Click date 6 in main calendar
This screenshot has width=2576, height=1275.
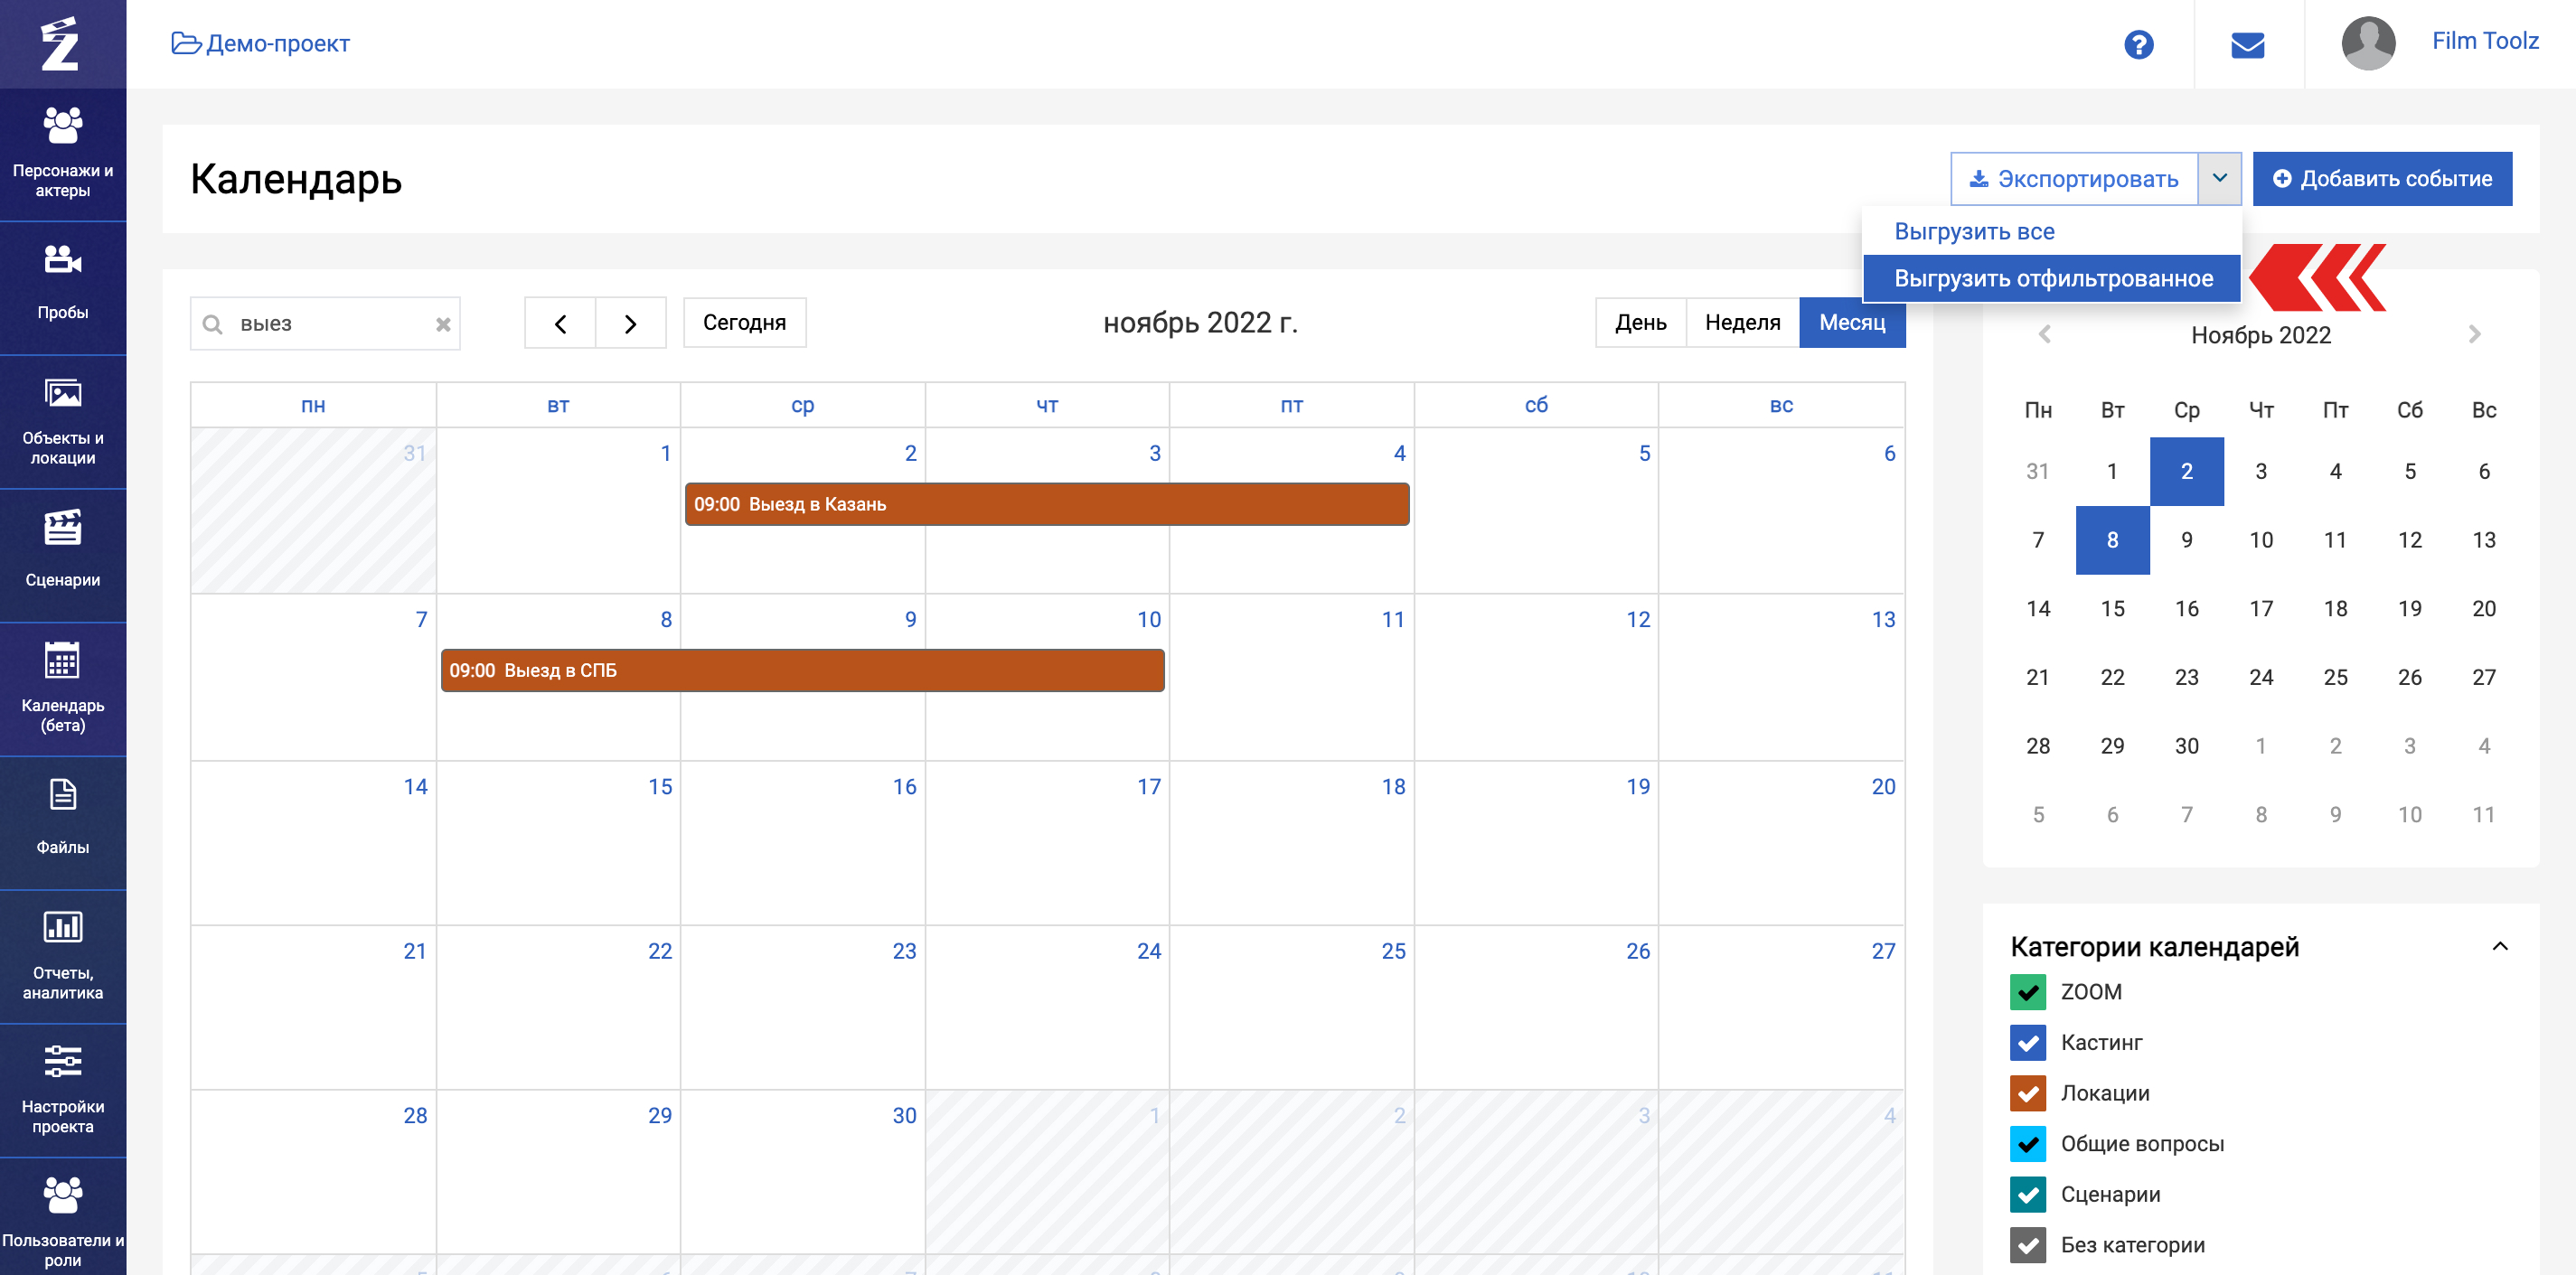pyautogui.click(x=1889, y=454)
